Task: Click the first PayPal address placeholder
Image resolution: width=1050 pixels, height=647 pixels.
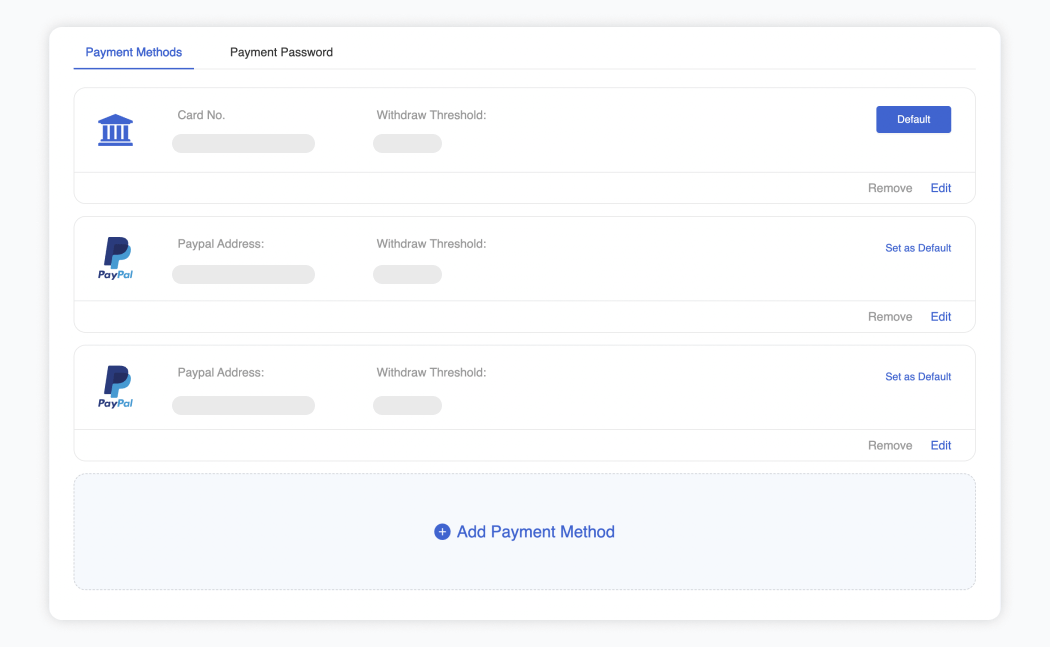Action: coord(243,275)
